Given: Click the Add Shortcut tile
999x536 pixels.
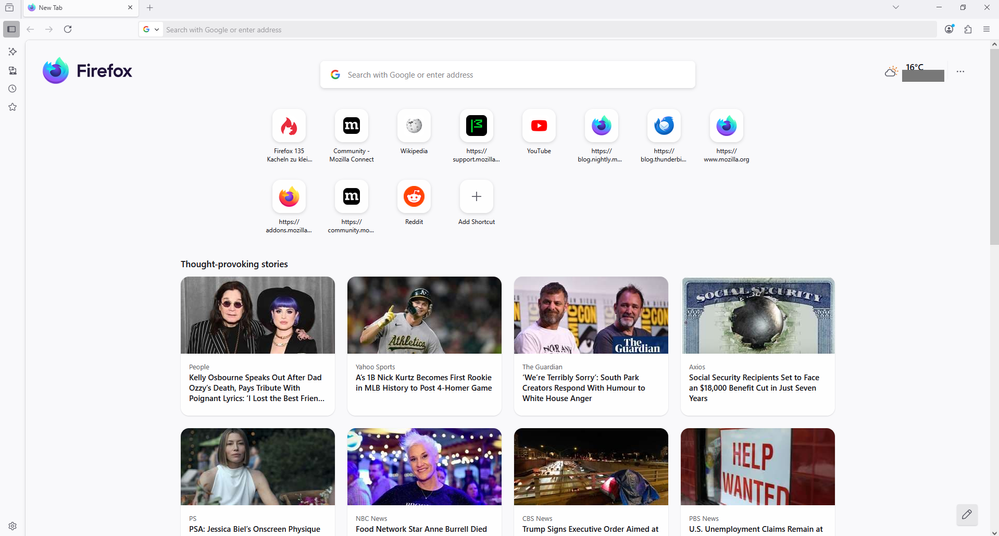Looking at the screenshot, I should (476, 197).
